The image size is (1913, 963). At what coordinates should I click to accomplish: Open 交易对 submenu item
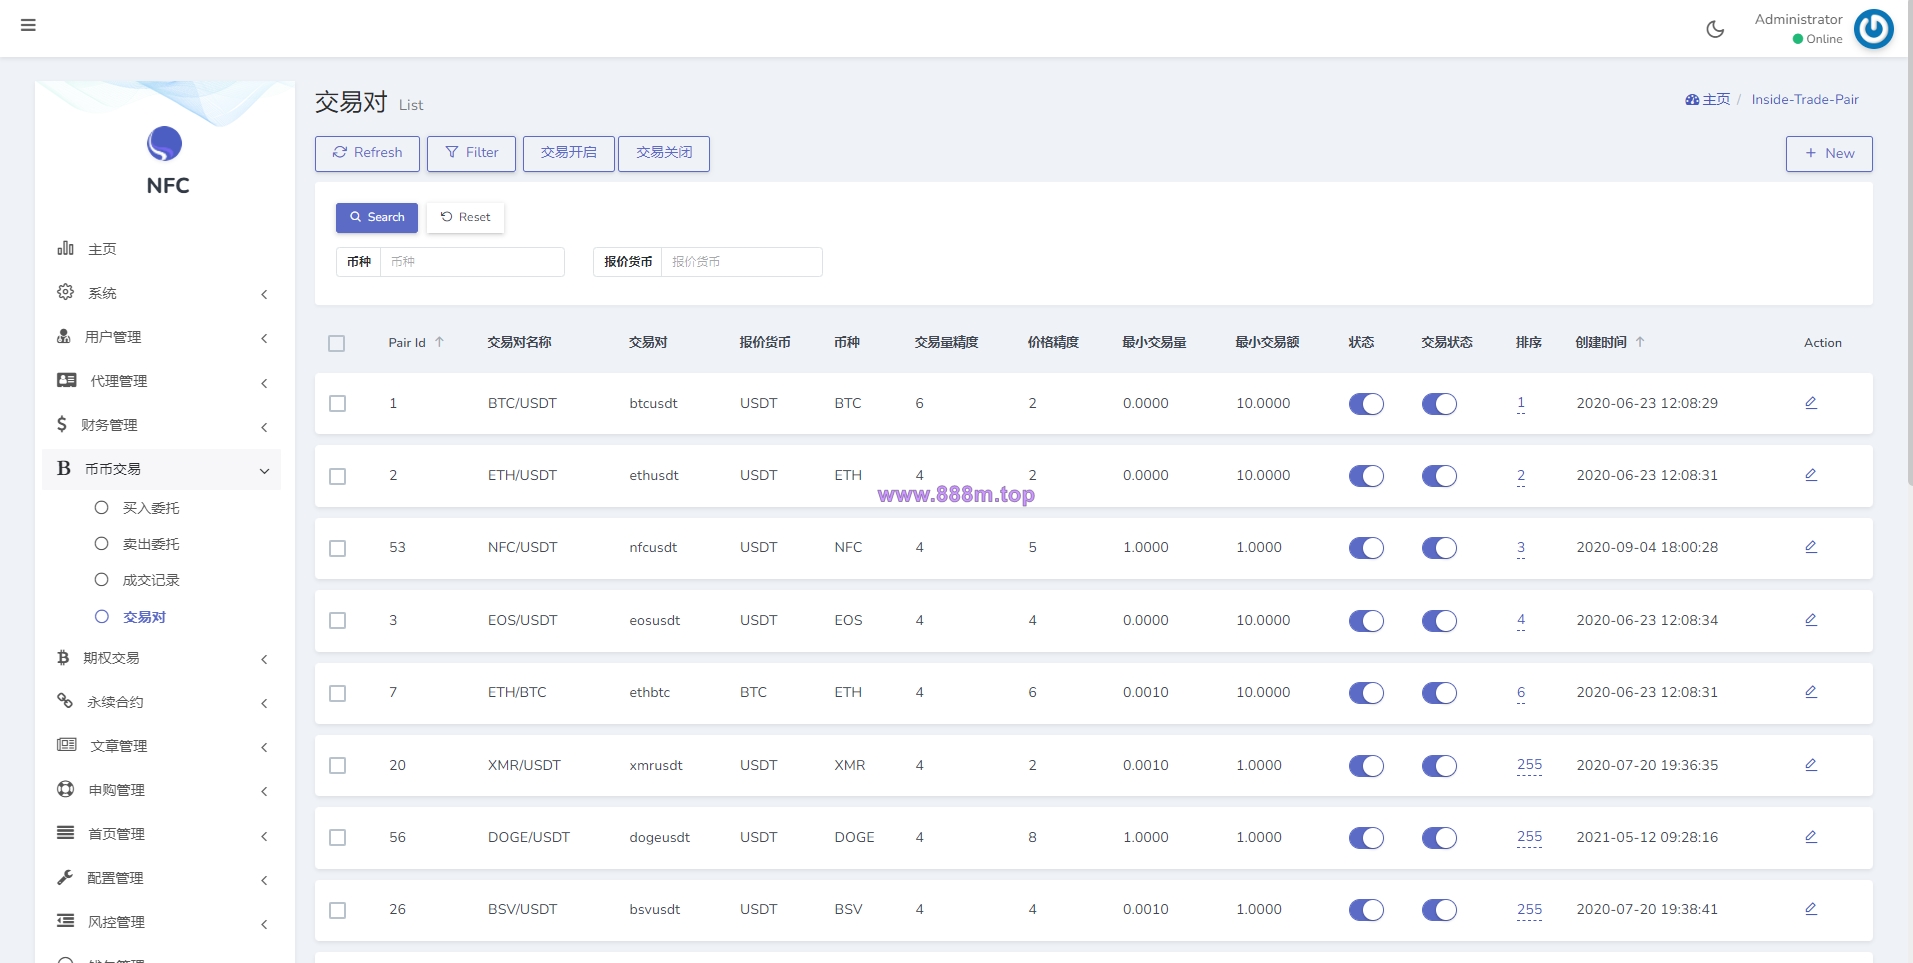click(x=144, y=617)
